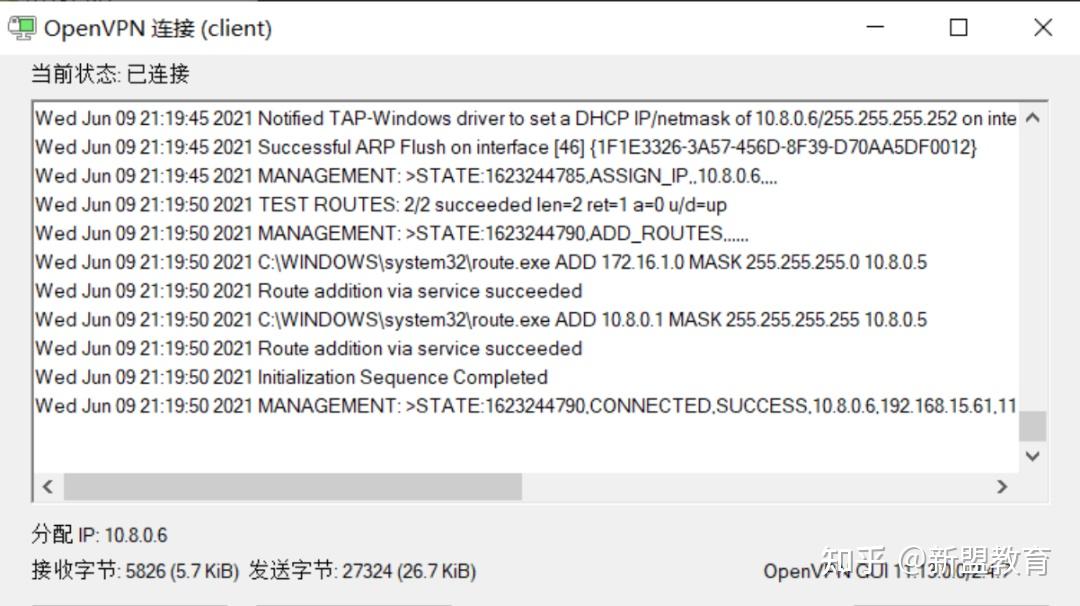Click the vertical scrollbar up arrow

(1032, 118)
